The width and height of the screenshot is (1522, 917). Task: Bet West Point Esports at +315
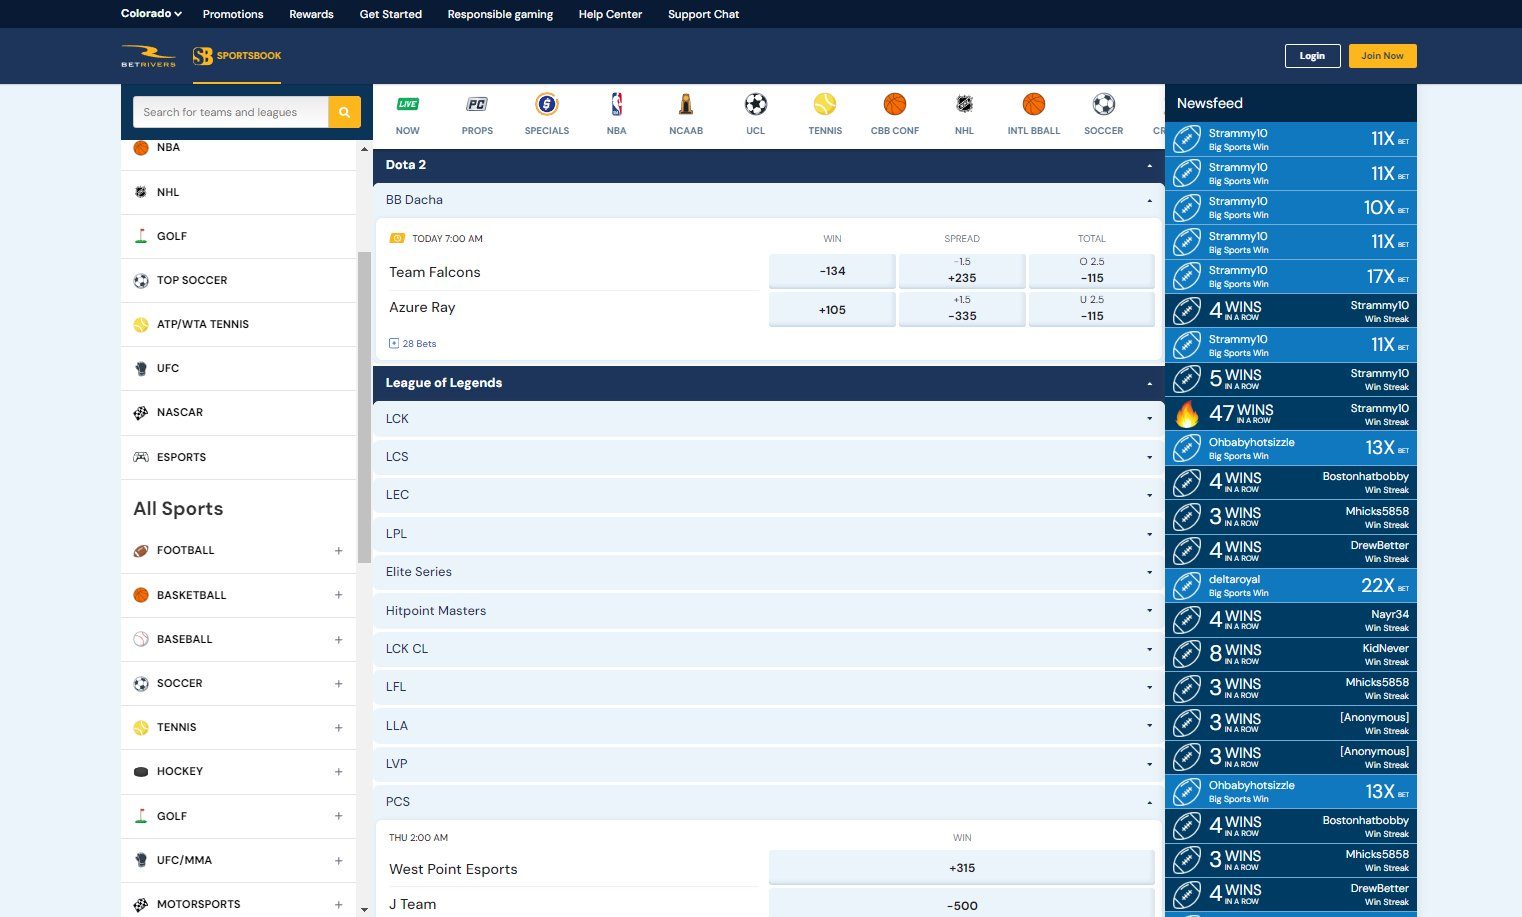tap(962, 868)
